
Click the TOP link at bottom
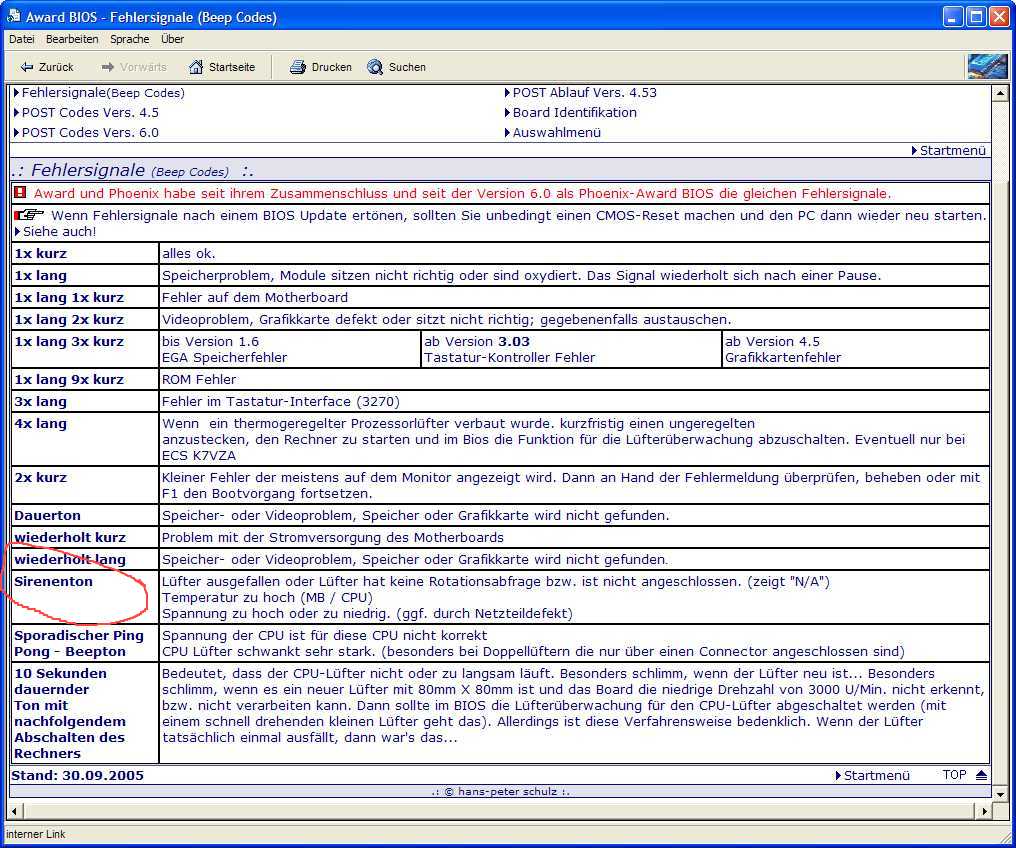pos(954,775)
